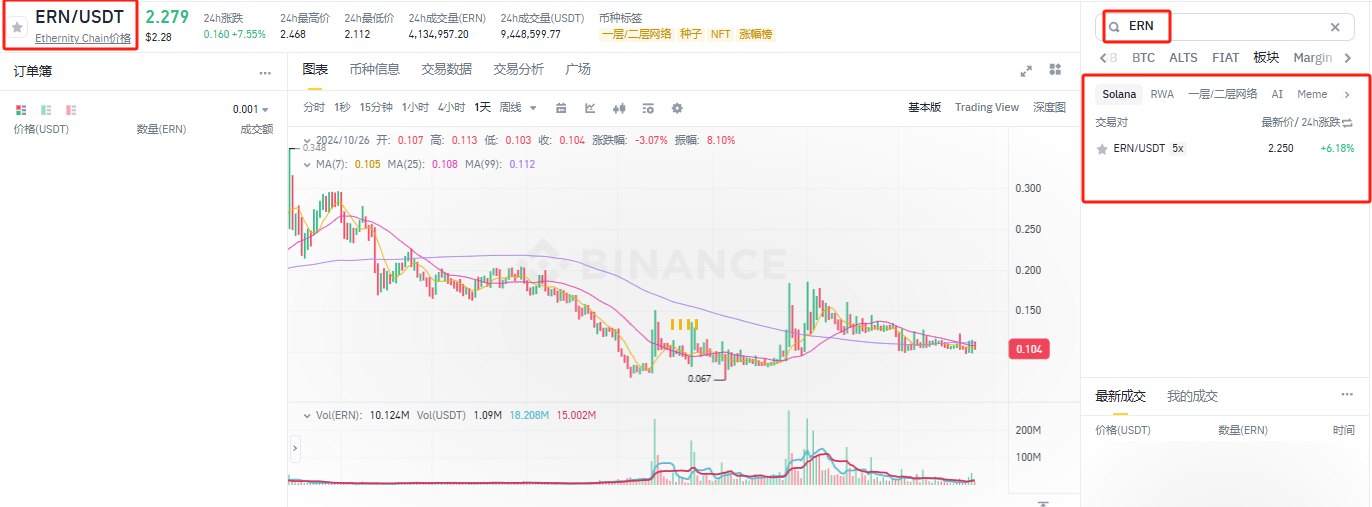Switch the chart to Trading View mode
The height and width of the screenshot is (507, 1372).
click(x=986, y=107)
